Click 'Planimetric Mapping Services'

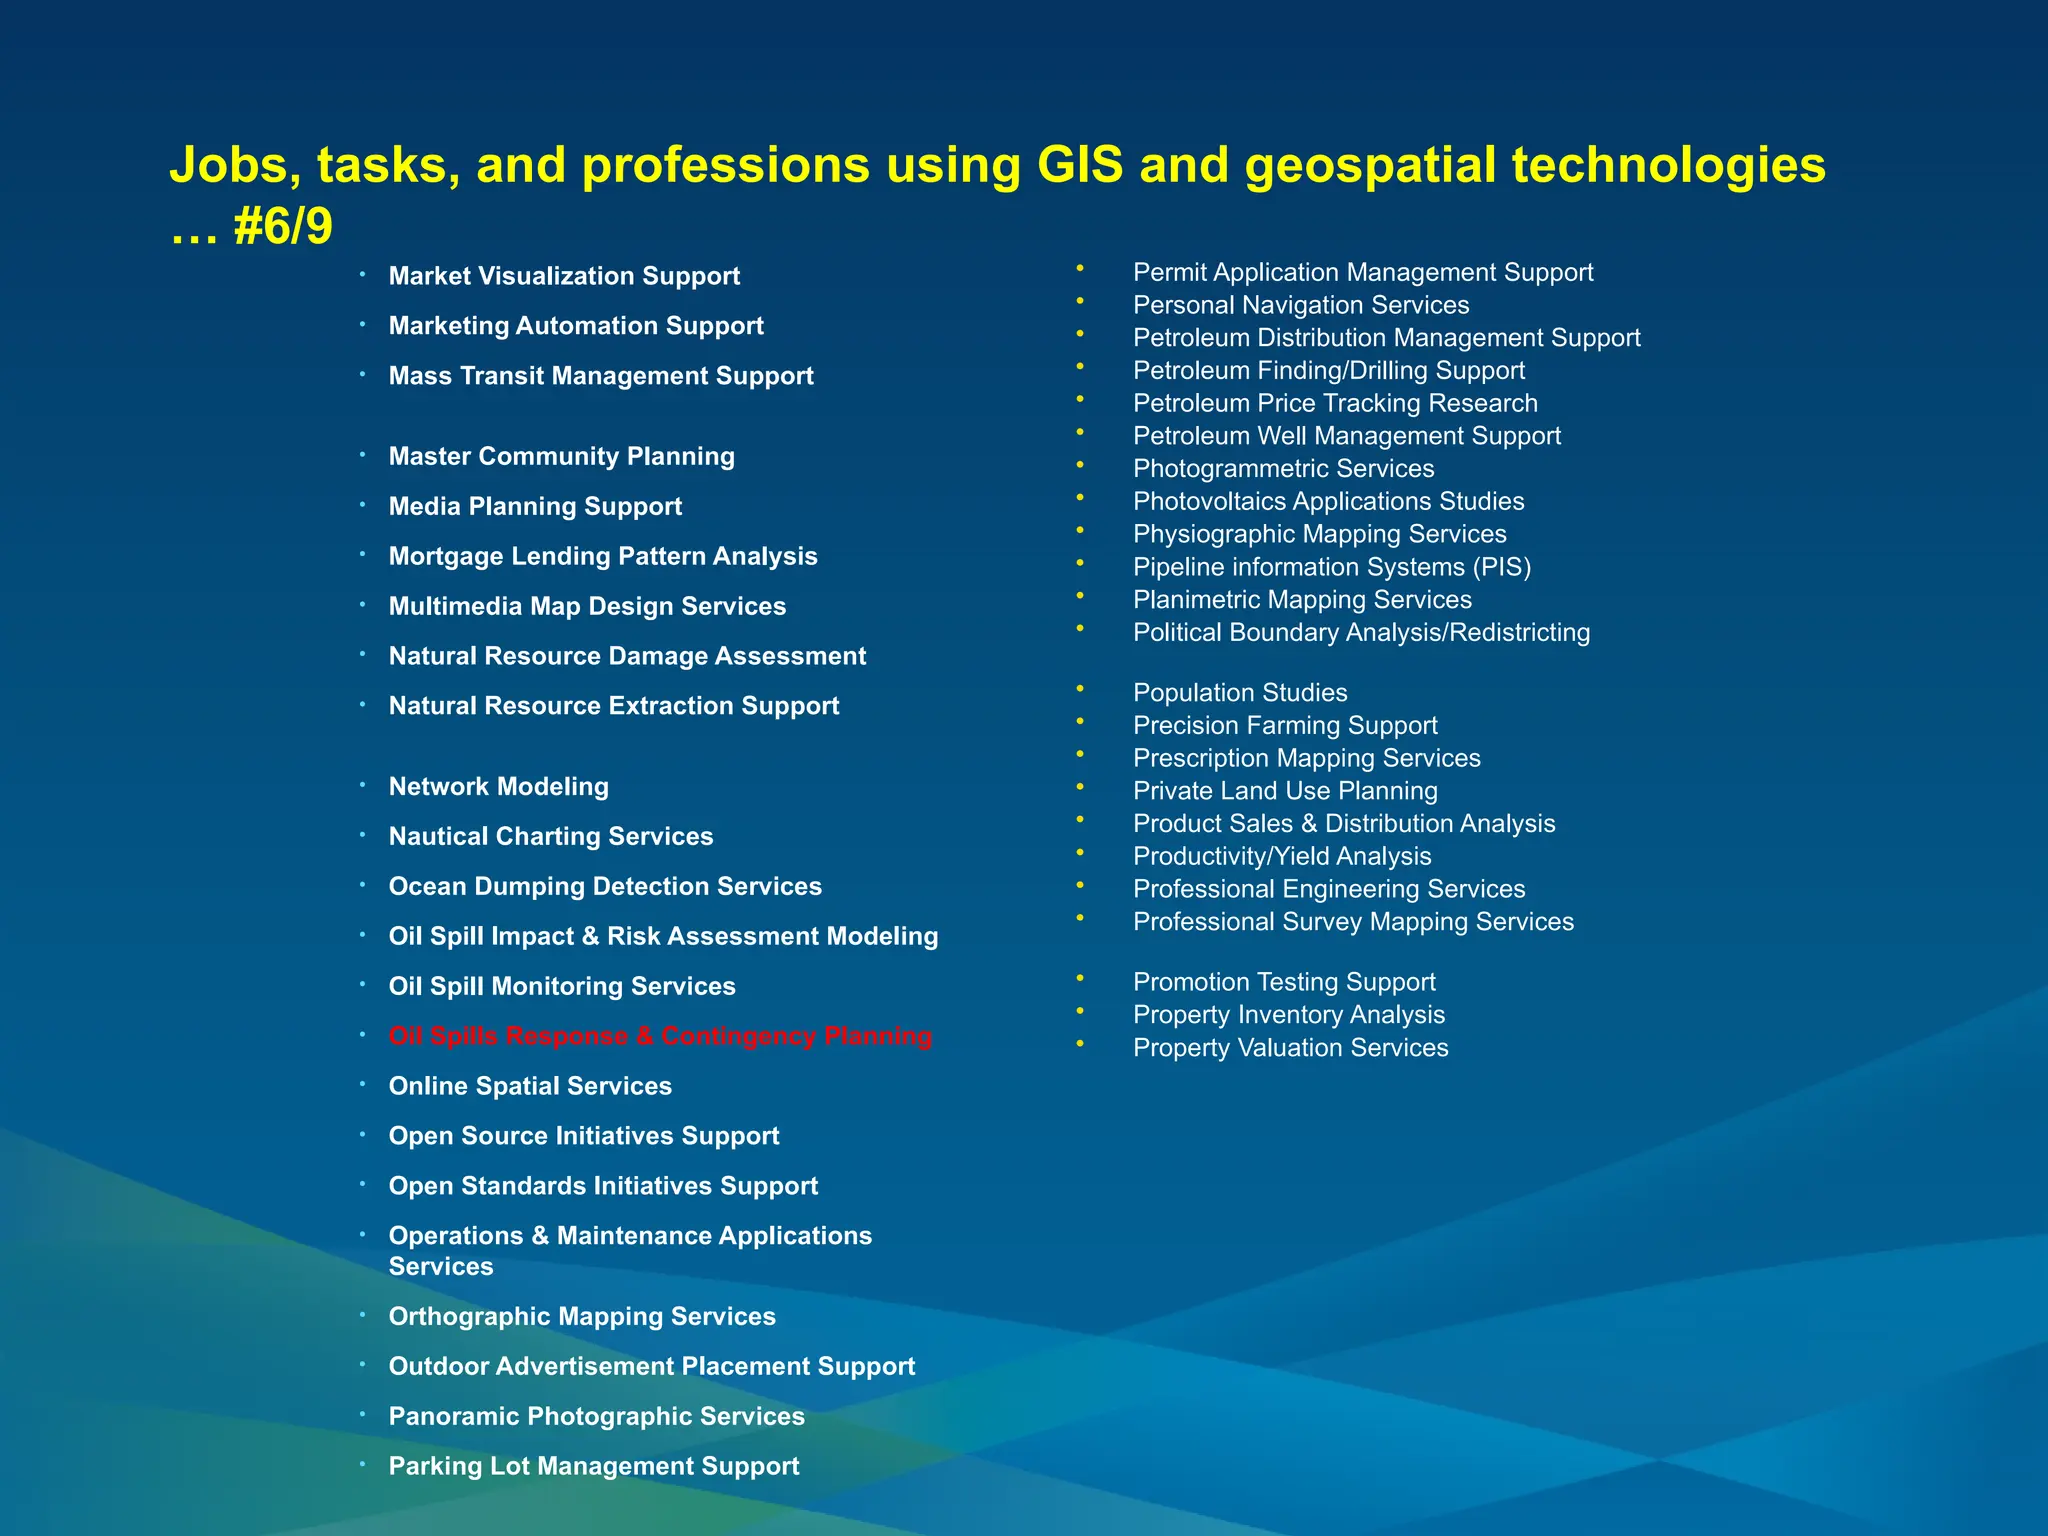coord(1302,600)
